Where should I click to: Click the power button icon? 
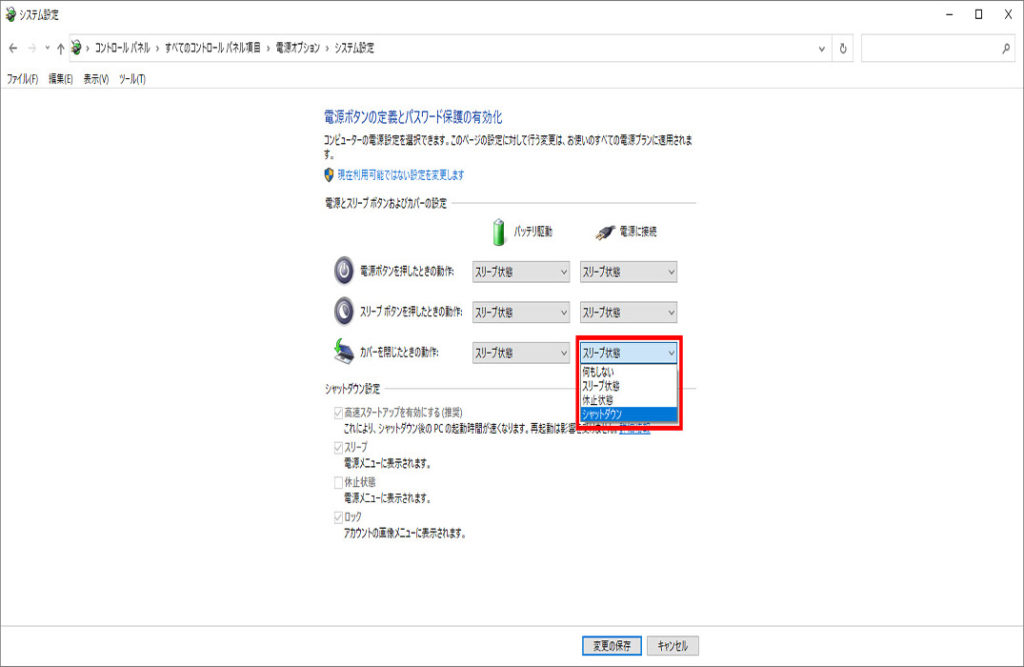point(343,271)
